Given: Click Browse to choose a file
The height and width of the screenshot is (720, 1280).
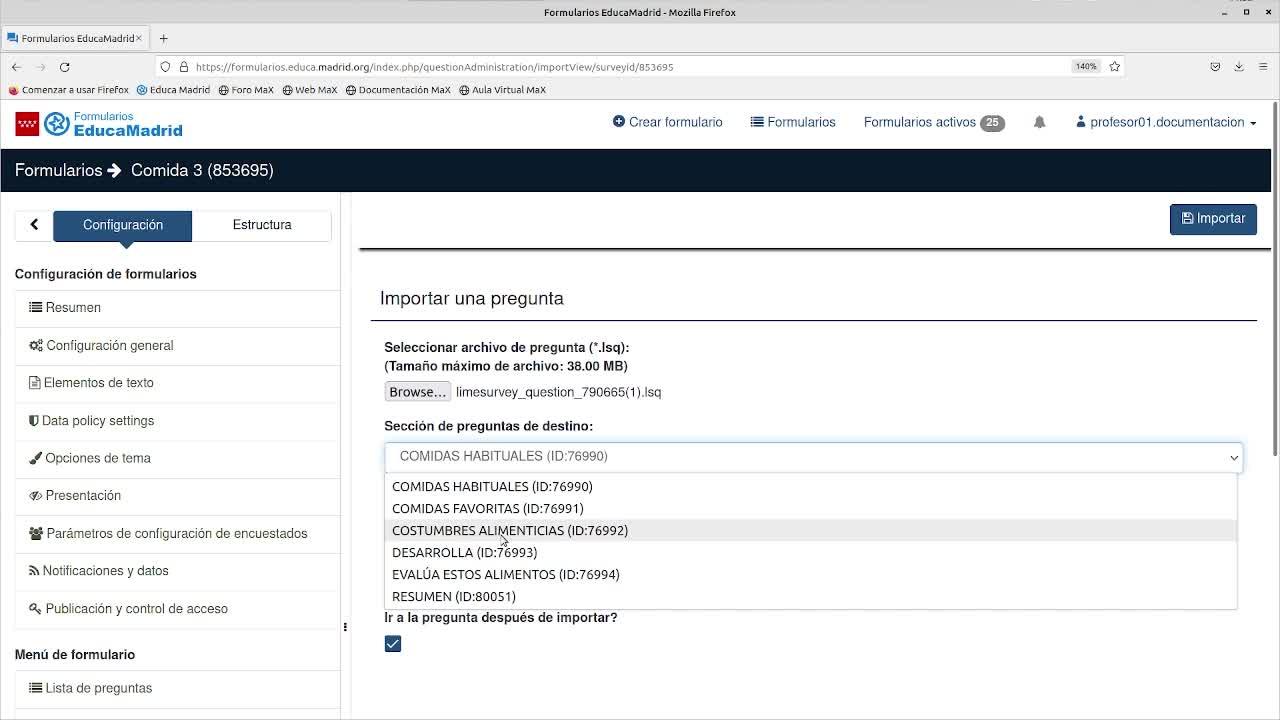Looking at the screenshot, I should 417,392.
